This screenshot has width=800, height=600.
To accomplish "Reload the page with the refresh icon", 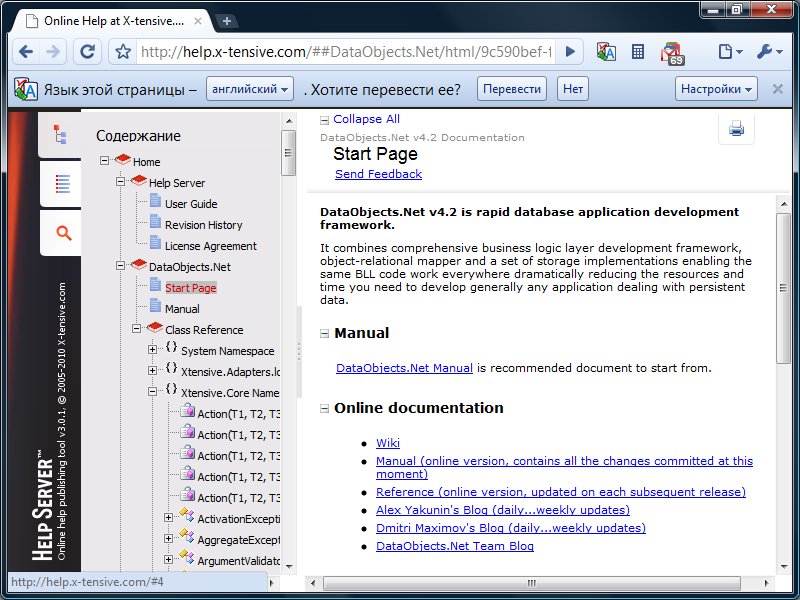I will click(x=87, y=52).
